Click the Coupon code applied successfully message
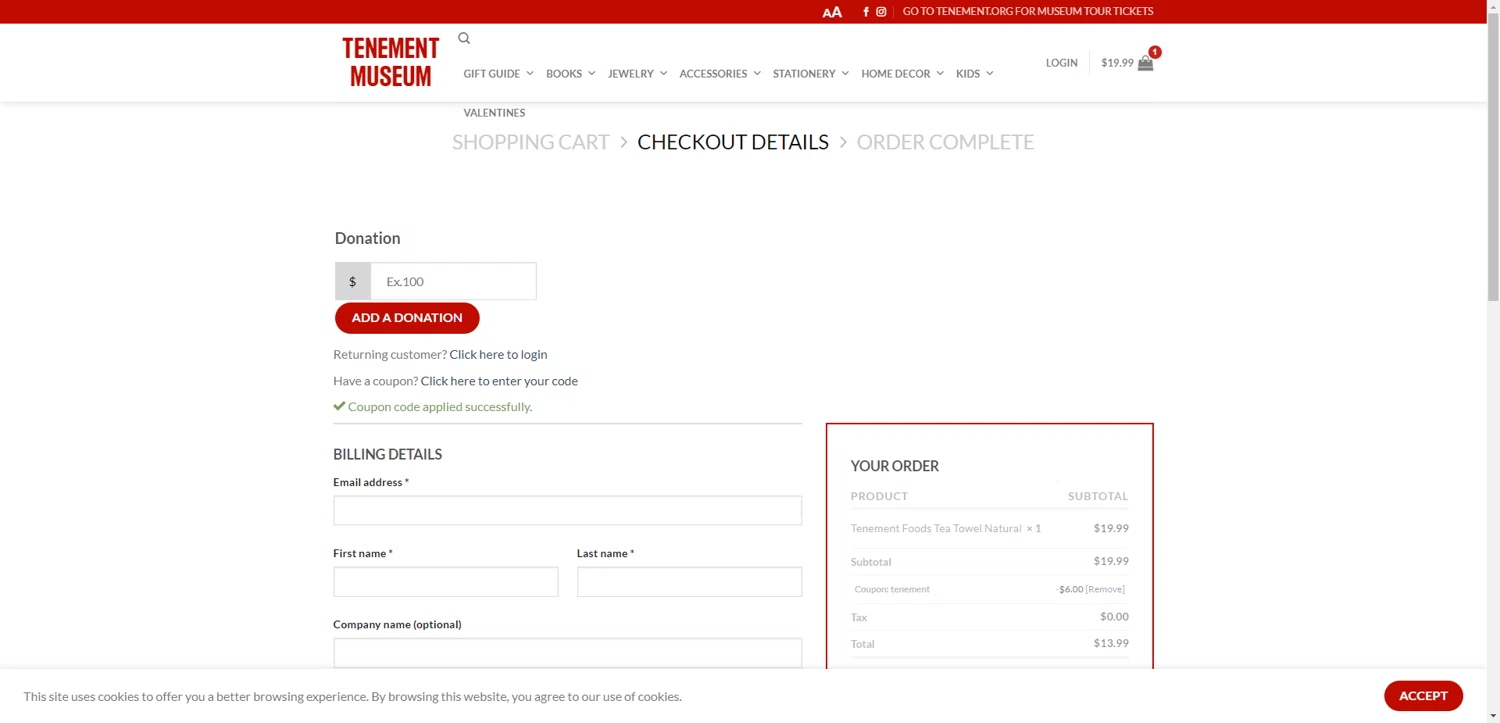The width and height of the screenshot is (1500, 723). pyautogui.click(x=432, y=406)
